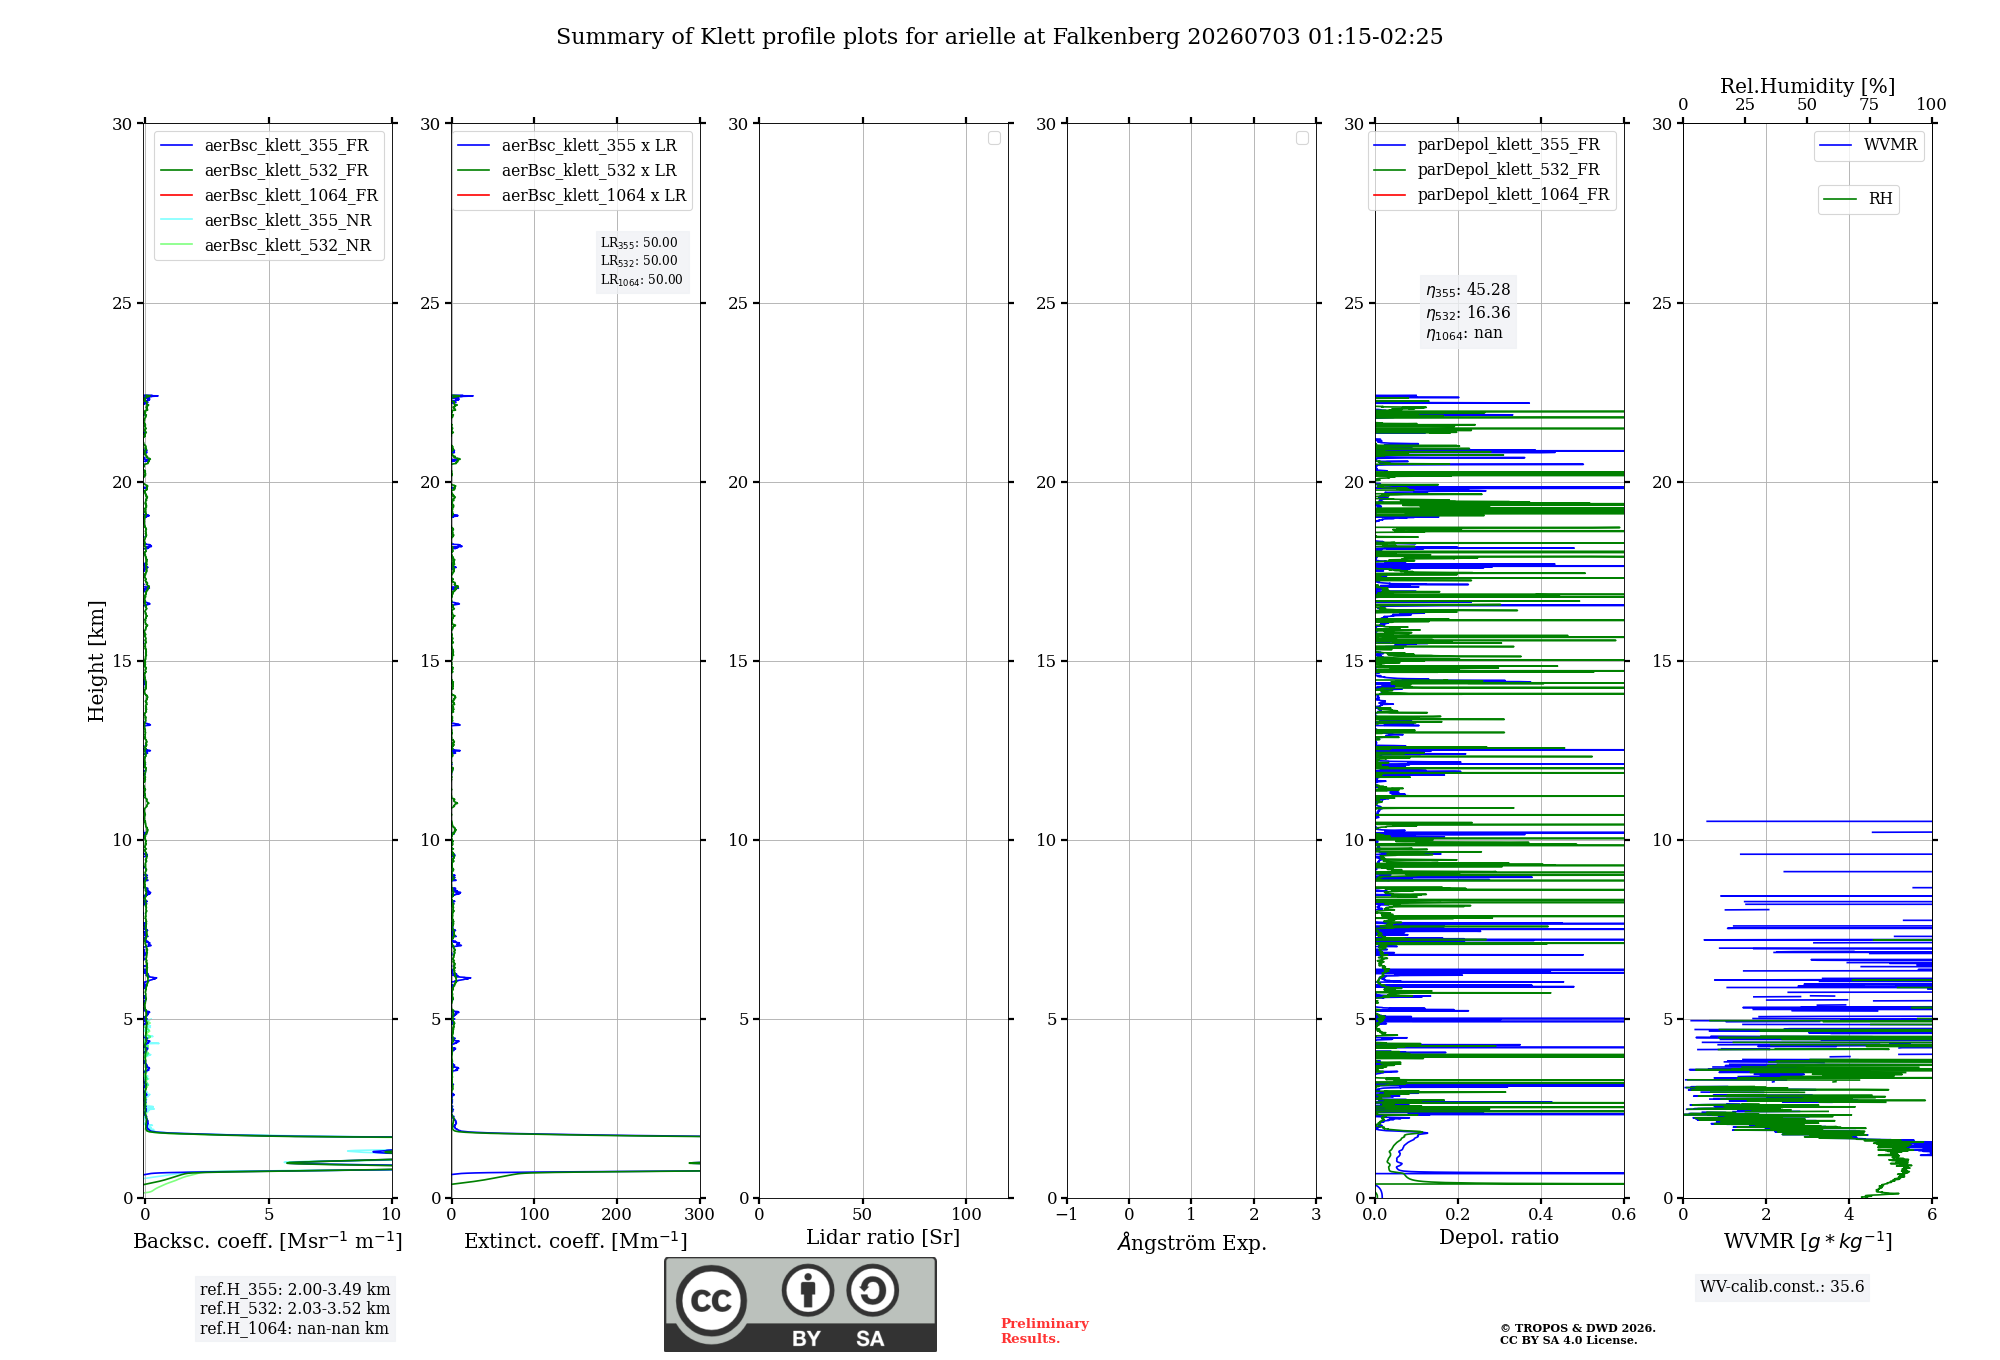The height and width of the screenshot is (1360, 2000).
Task: Click the ShareAlike SA circular arrow icon
Action: pyautogui.click(x=872, y=1290)
